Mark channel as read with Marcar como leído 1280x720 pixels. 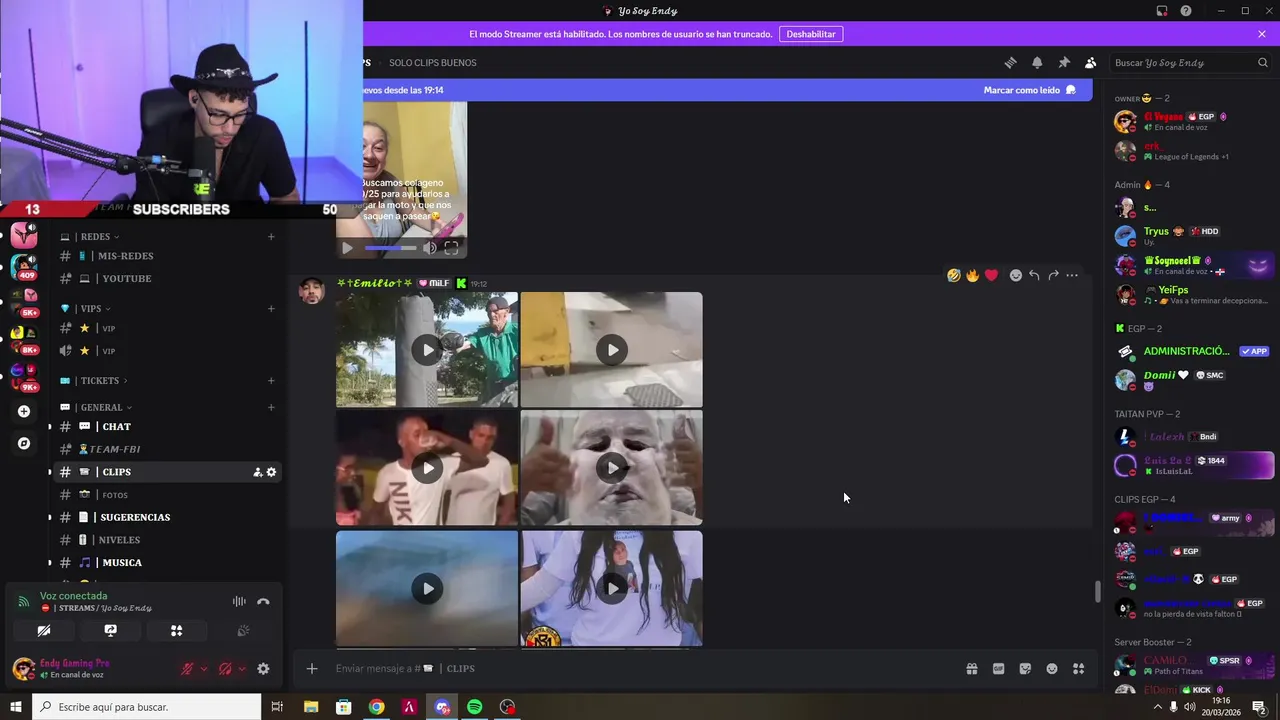pyautogui.click(x=1029, y=90)
